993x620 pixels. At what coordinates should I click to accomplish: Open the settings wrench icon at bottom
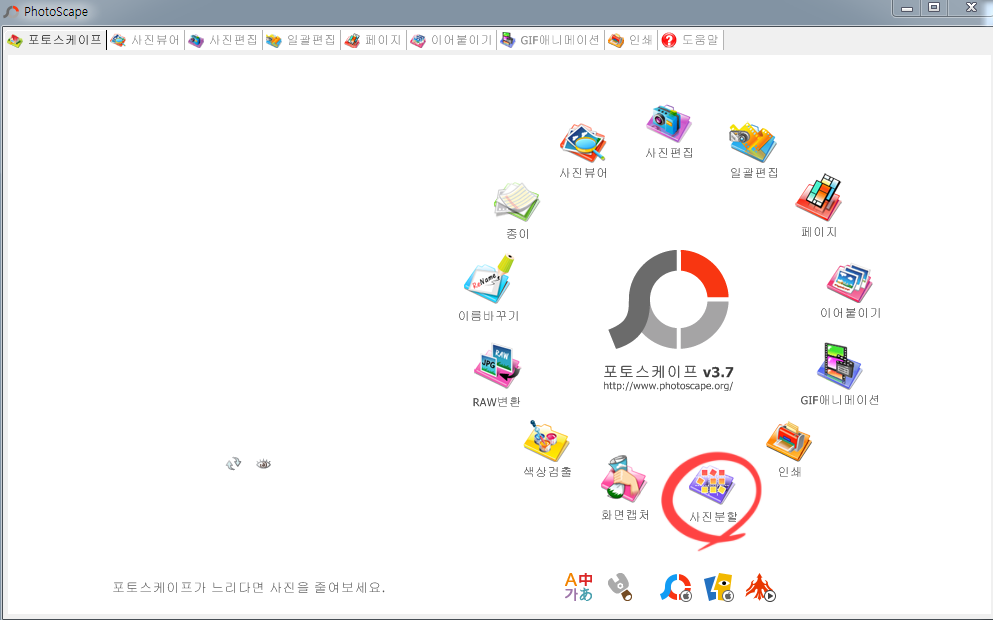pyautogui.click(x=621, y=587)
